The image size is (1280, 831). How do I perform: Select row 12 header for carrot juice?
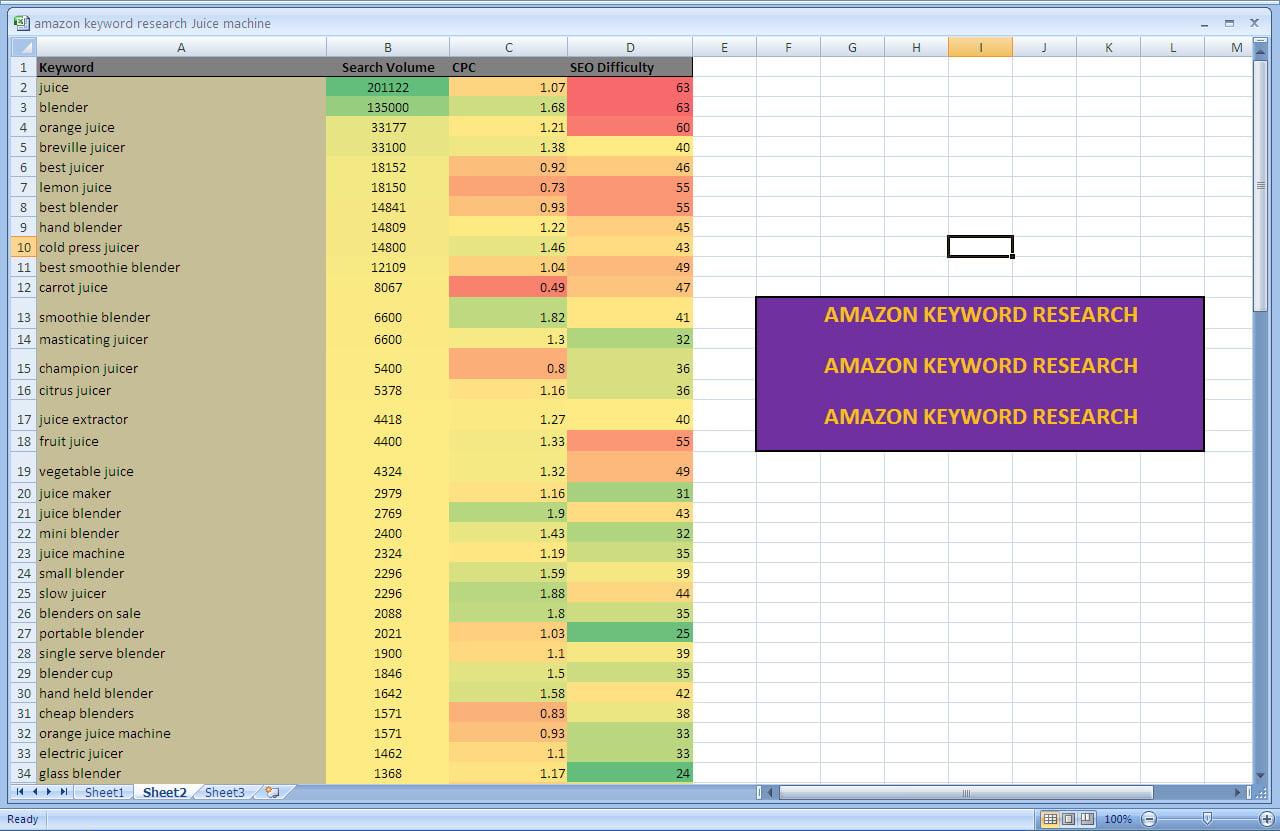pyautogui.click(x=22, y=287)
